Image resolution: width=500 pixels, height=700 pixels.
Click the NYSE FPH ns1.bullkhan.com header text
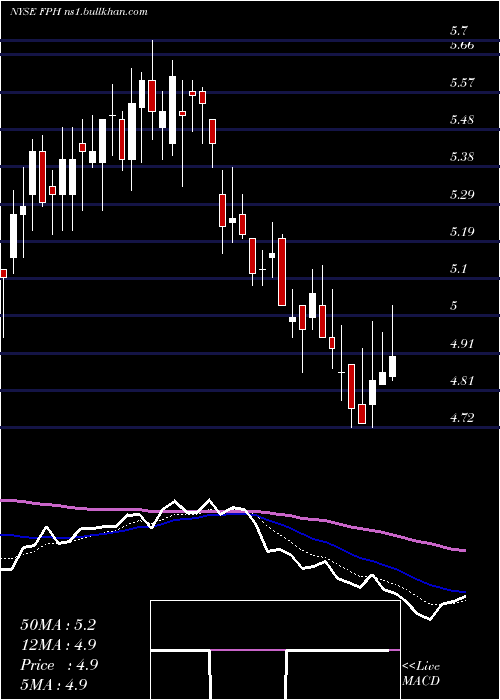(x=79, y=12)
